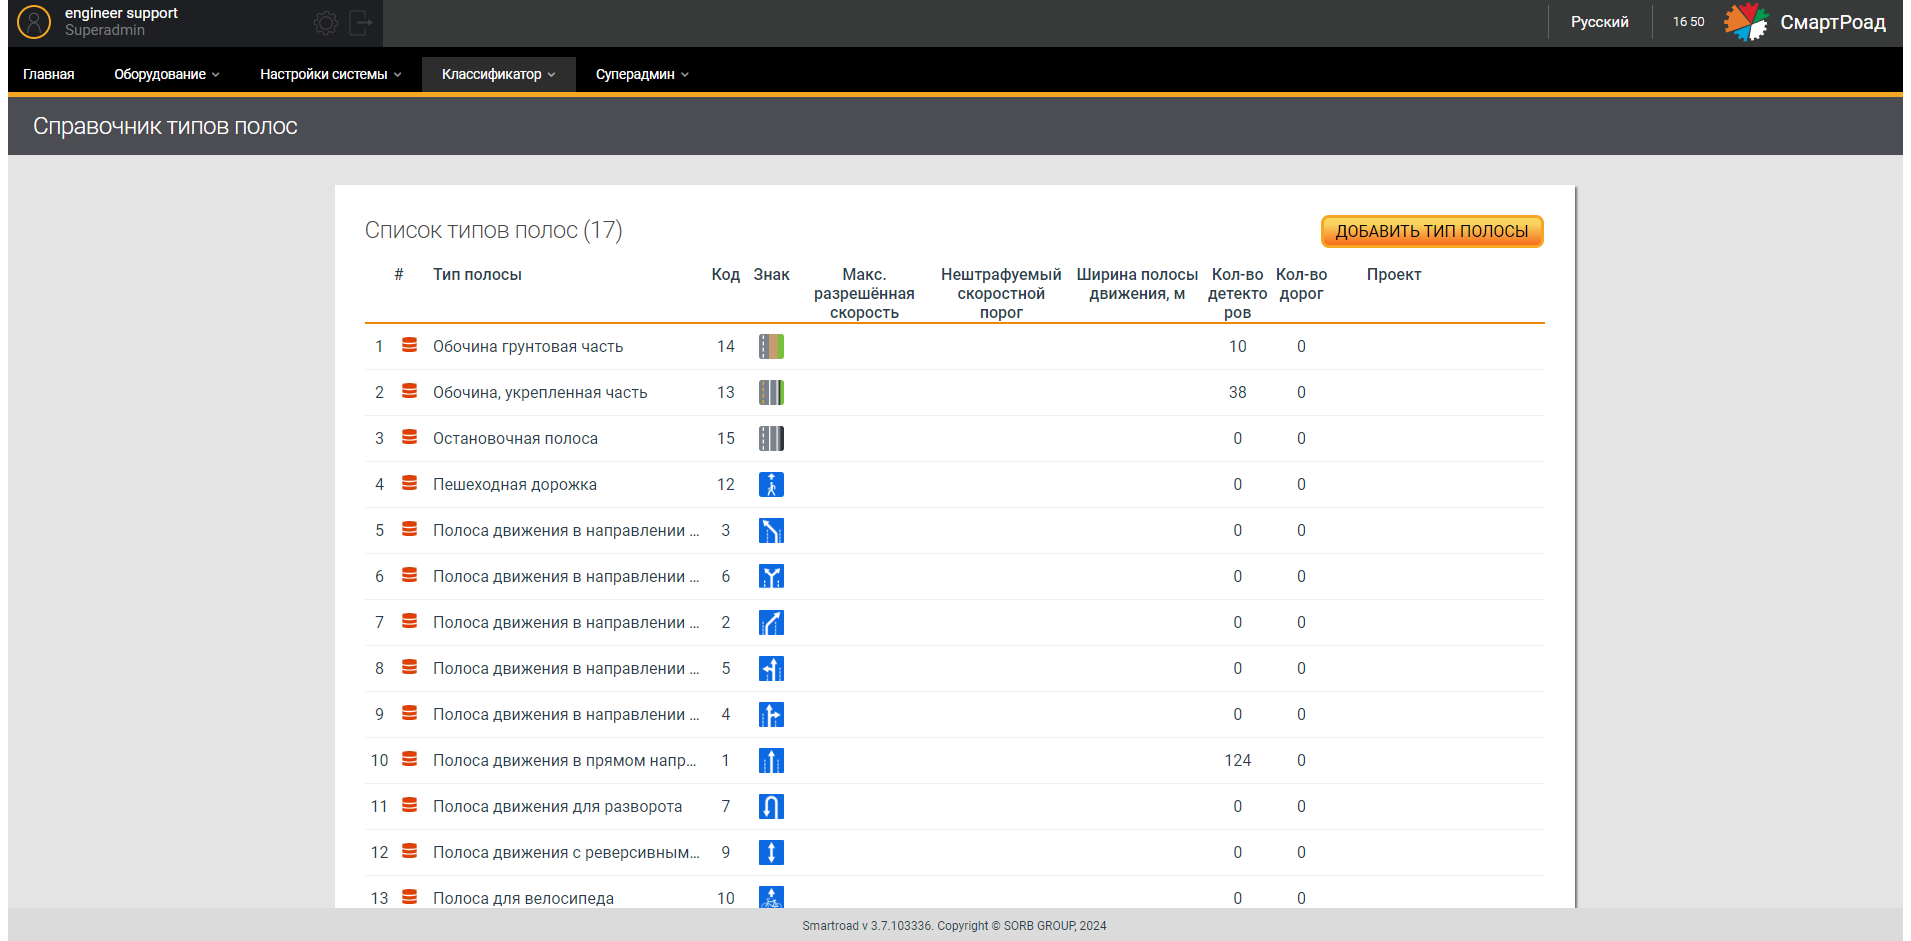
Task: Open the Классификатор dropdown menu
Action: (498, 74)
